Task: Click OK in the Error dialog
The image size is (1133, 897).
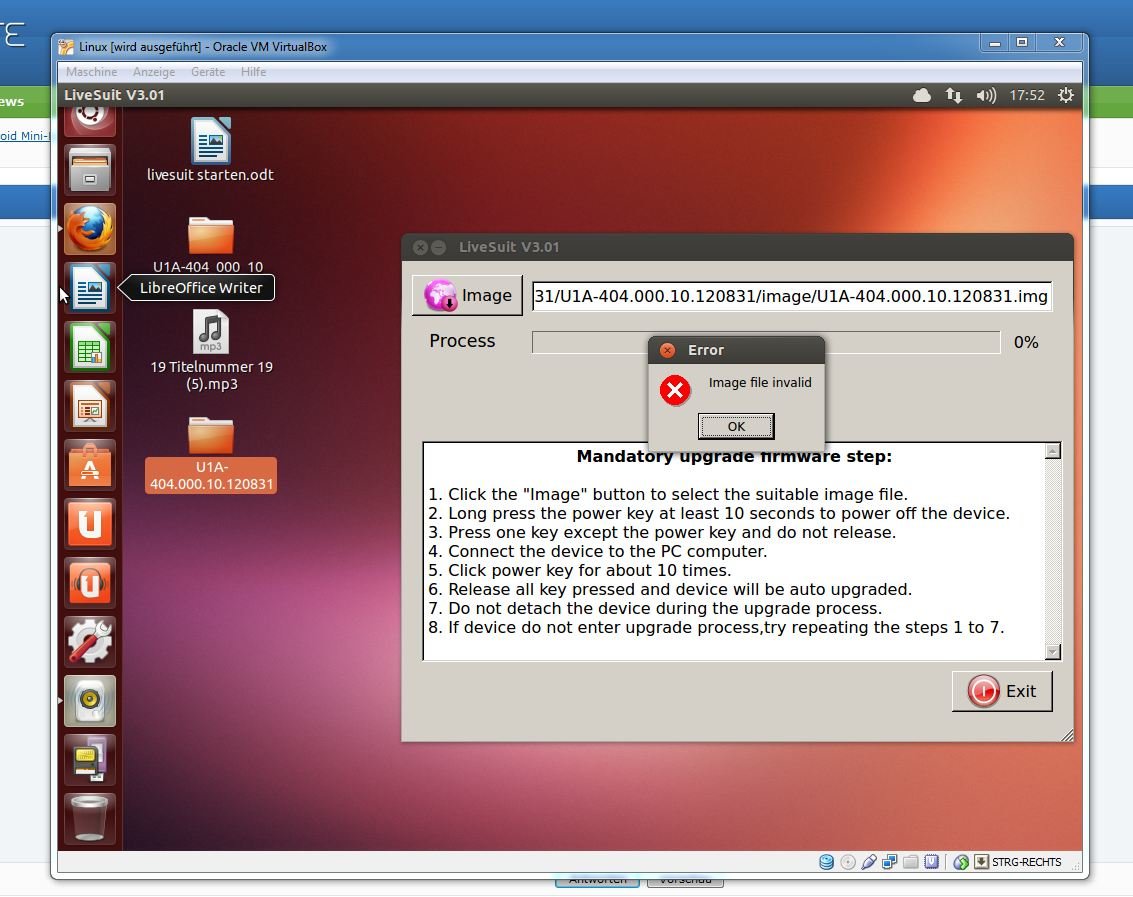Action: point(736,426)
